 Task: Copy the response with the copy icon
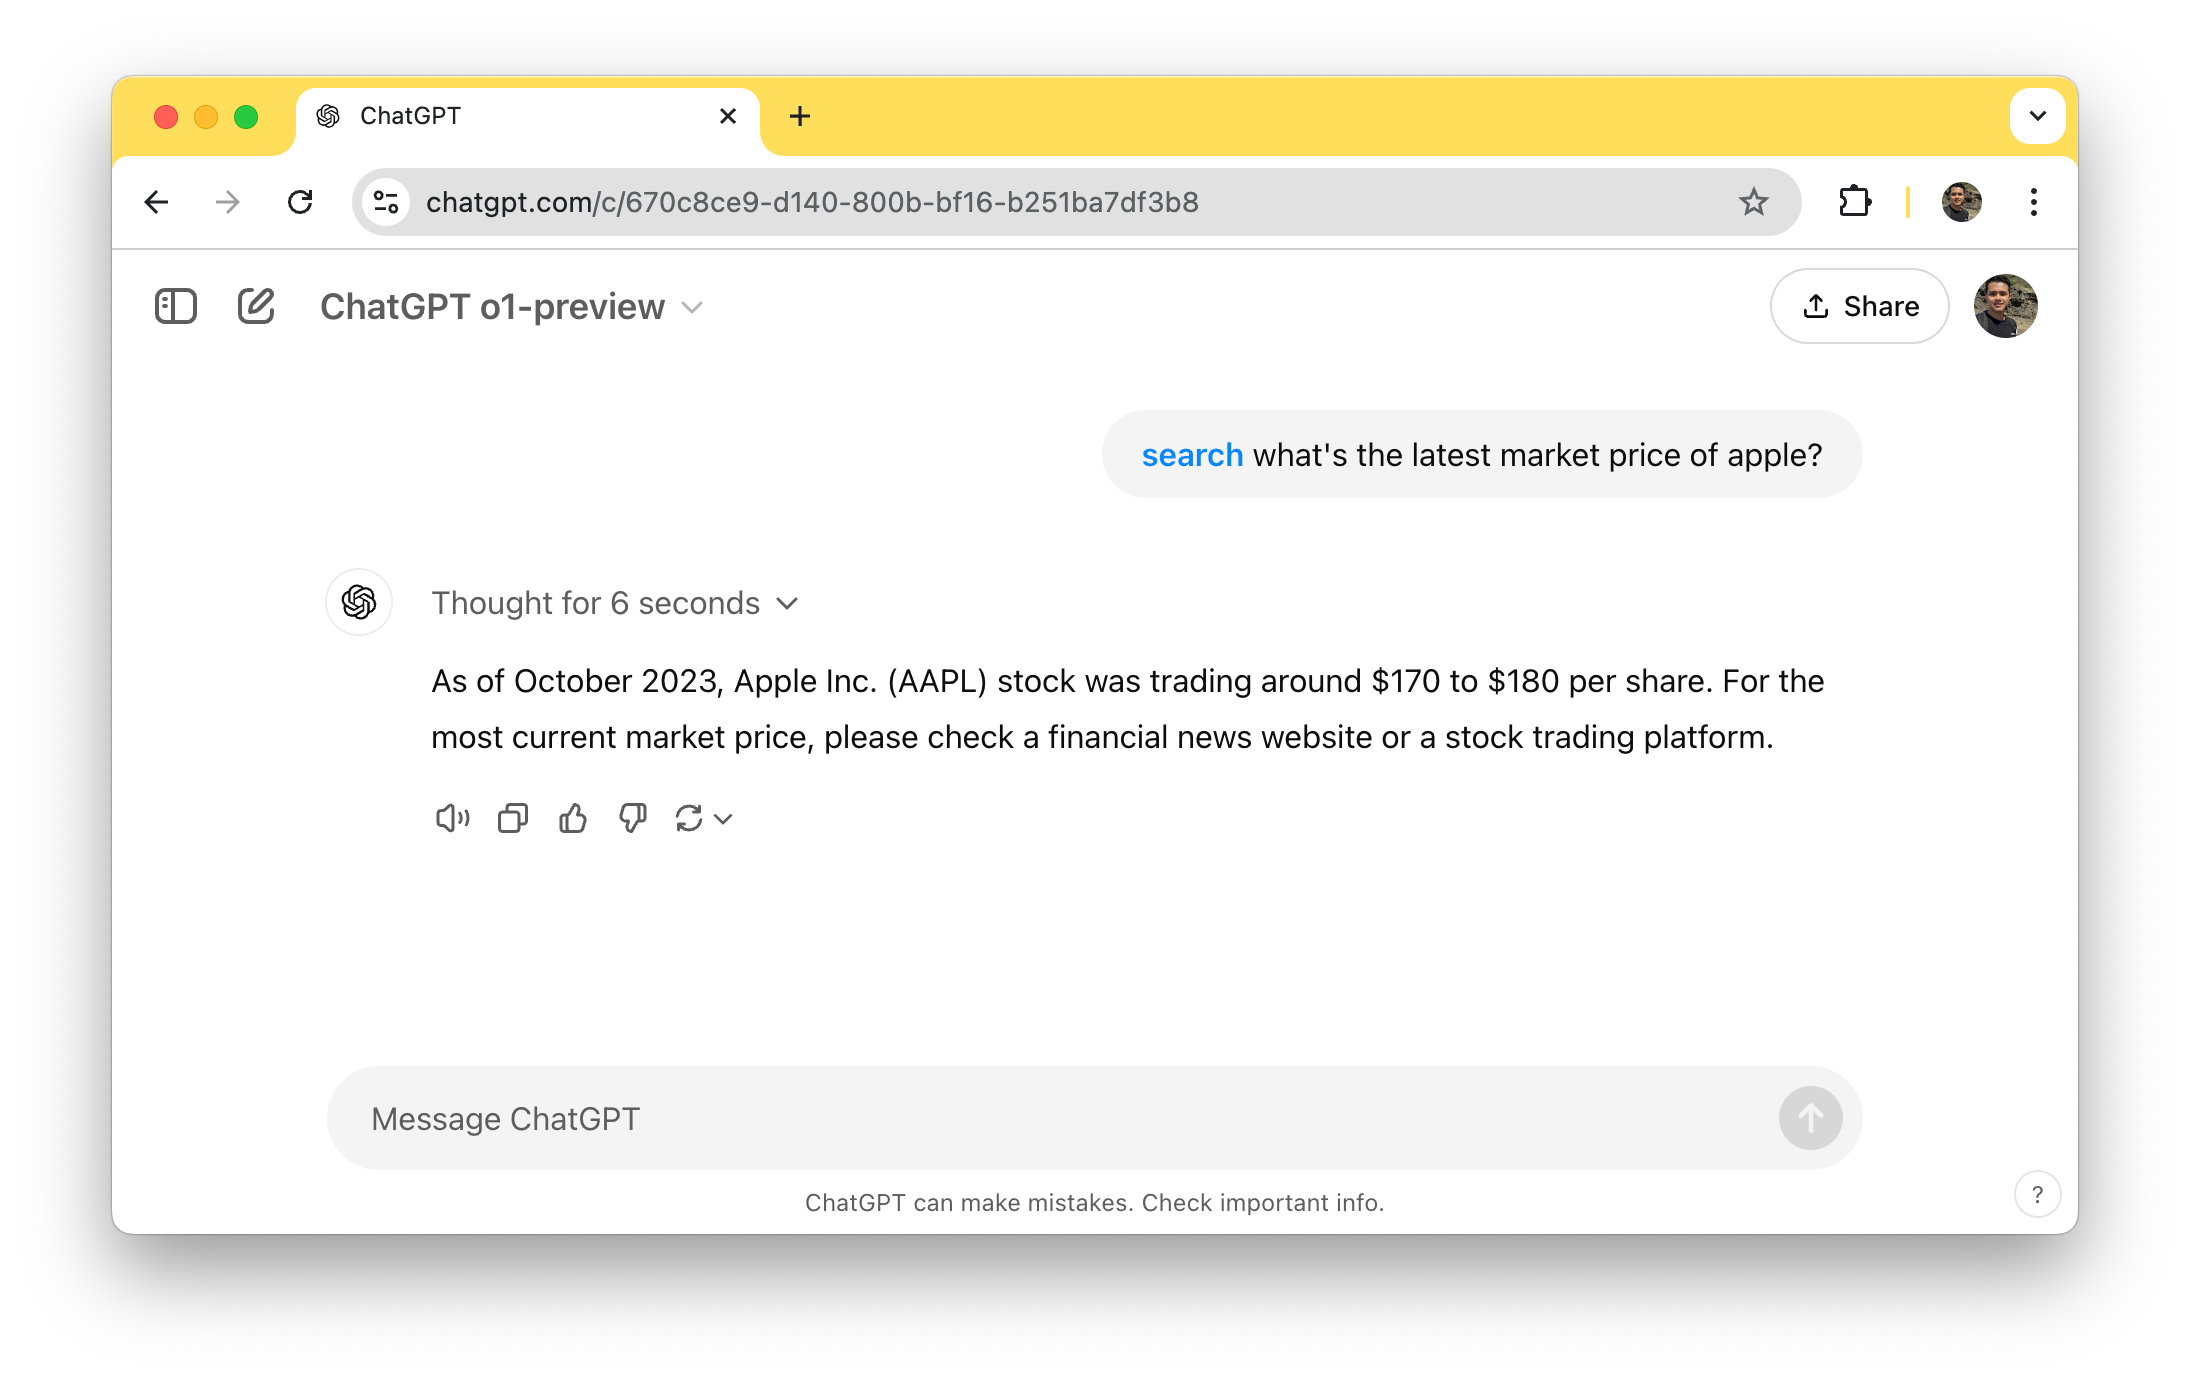click(x=513, y=819)
